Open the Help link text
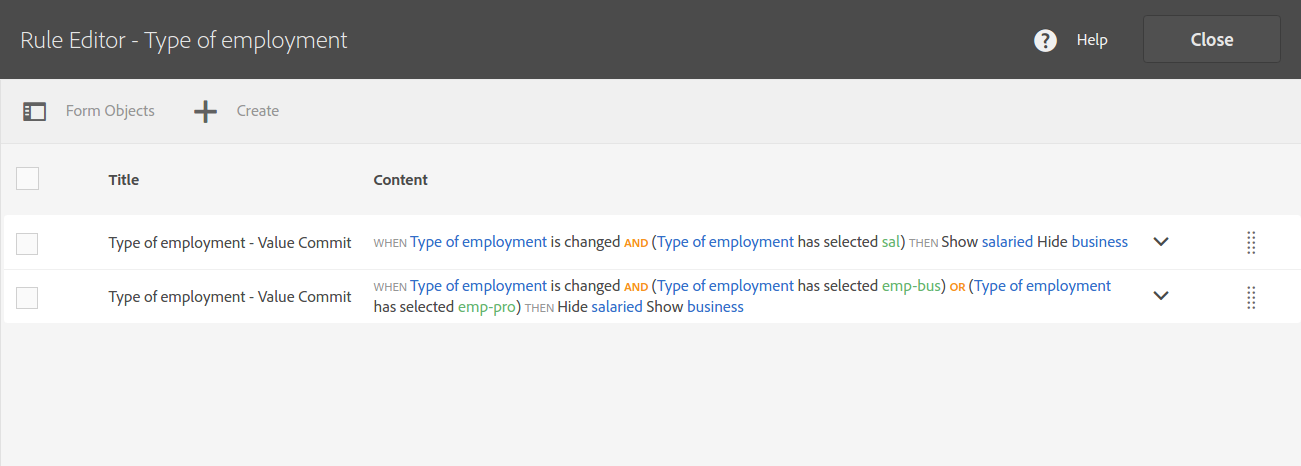 [1092, 40]
